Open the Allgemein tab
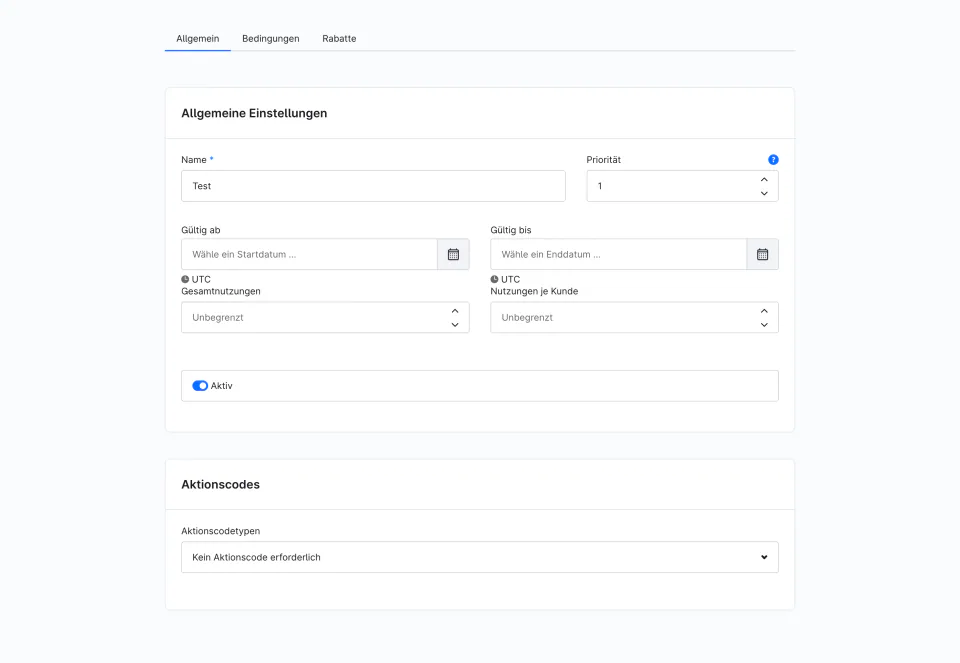960x663 pixels. tap(197, 39)
